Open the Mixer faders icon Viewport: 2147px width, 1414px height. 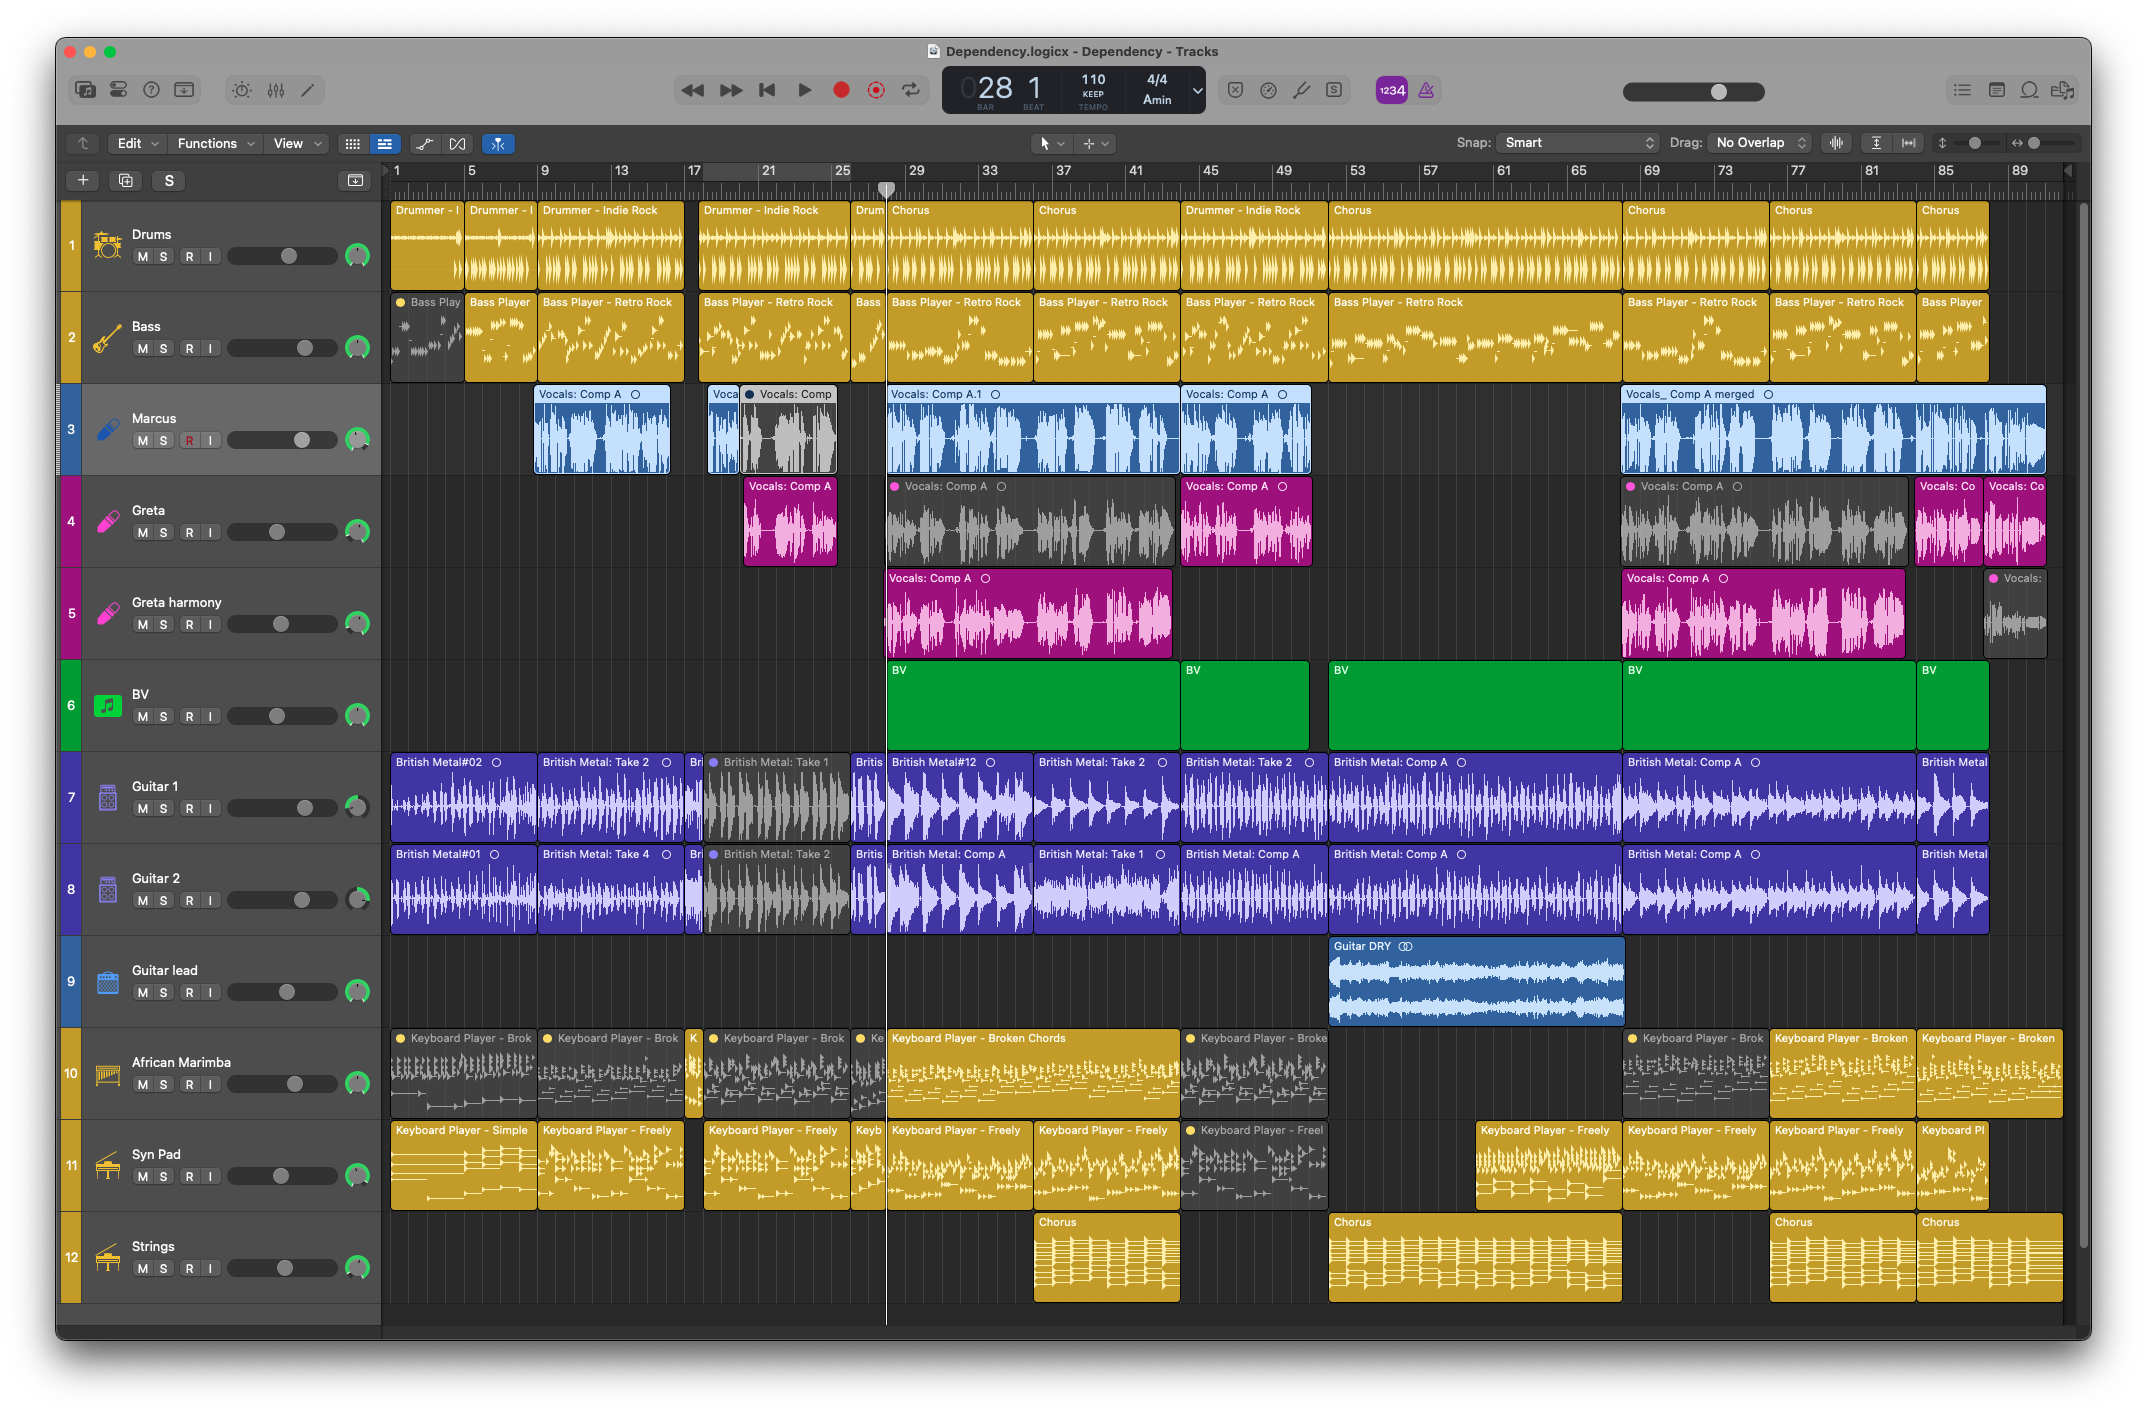[275, 90]
